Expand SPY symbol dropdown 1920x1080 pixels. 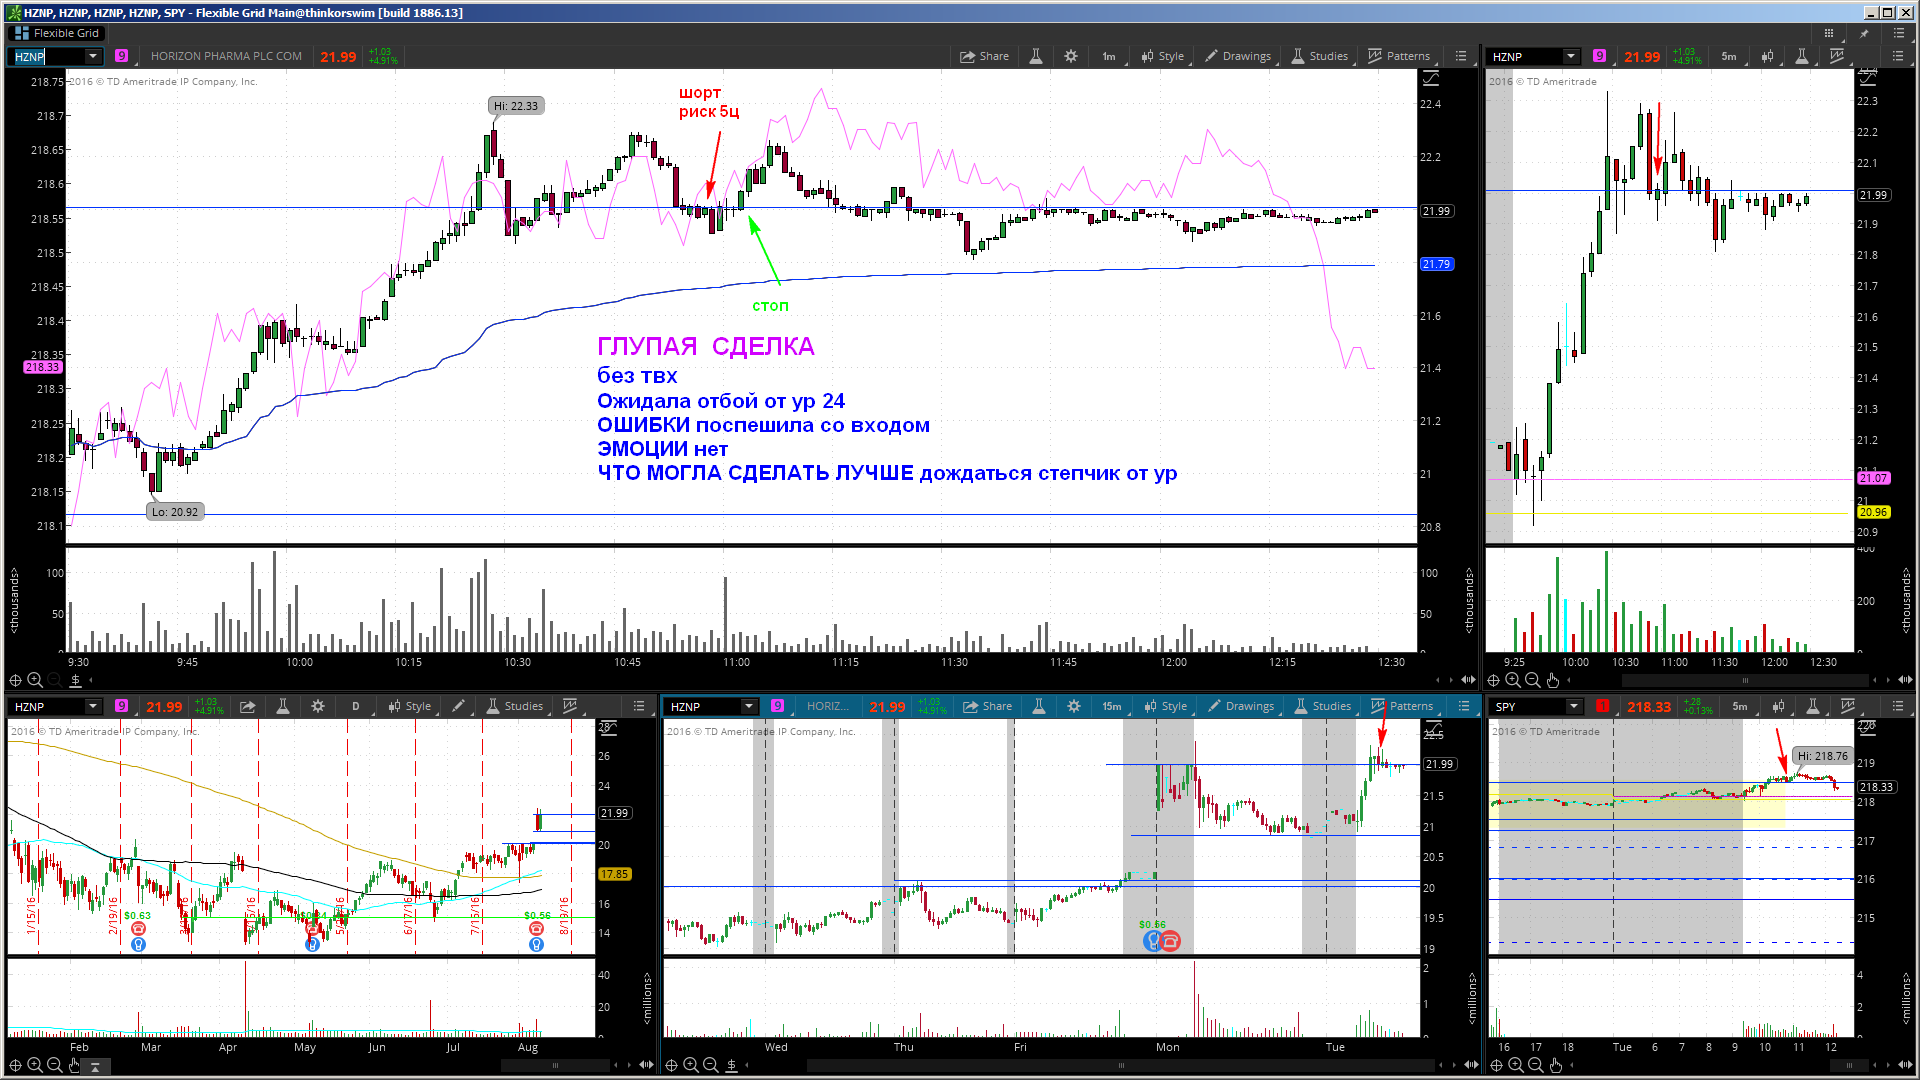tap(1574, 706)
